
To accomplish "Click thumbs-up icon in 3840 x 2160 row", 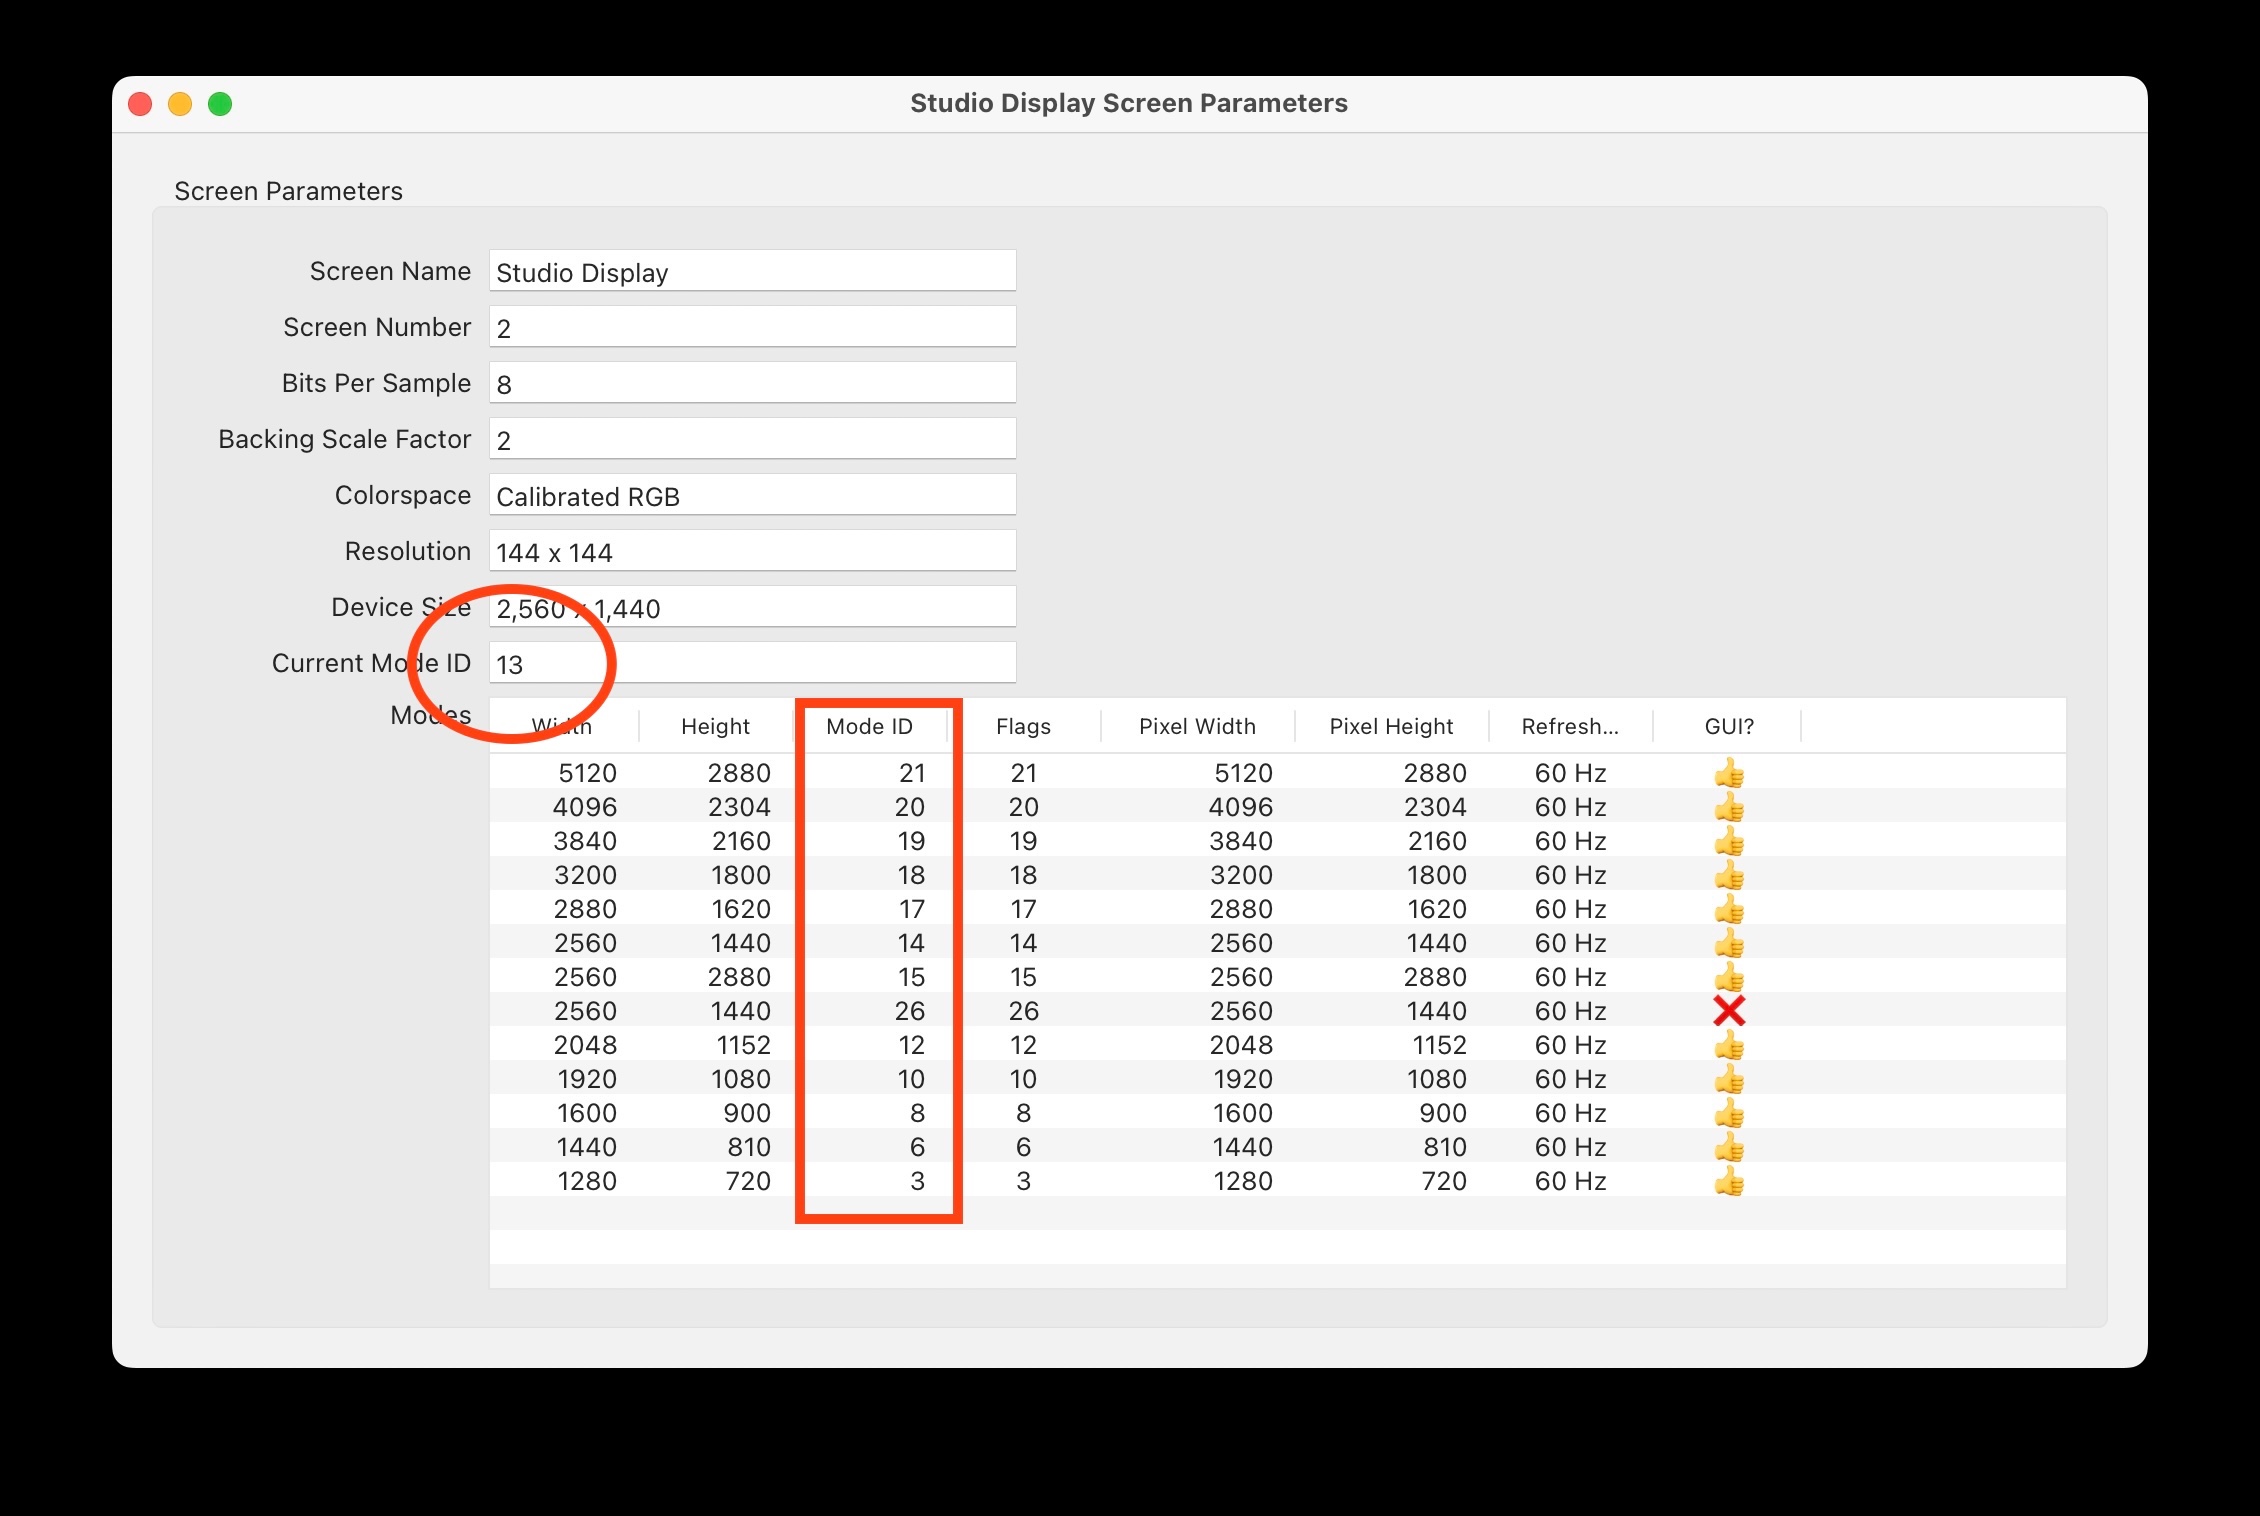I will coord(1729,841).
